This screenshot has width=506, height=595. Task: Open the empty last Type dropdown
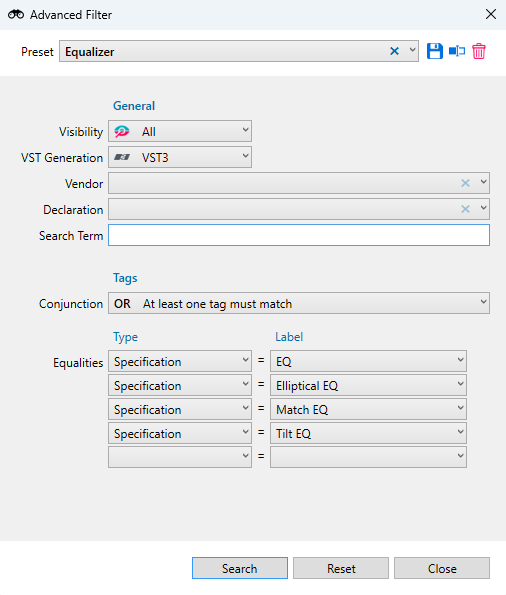[x=180, y=457]
